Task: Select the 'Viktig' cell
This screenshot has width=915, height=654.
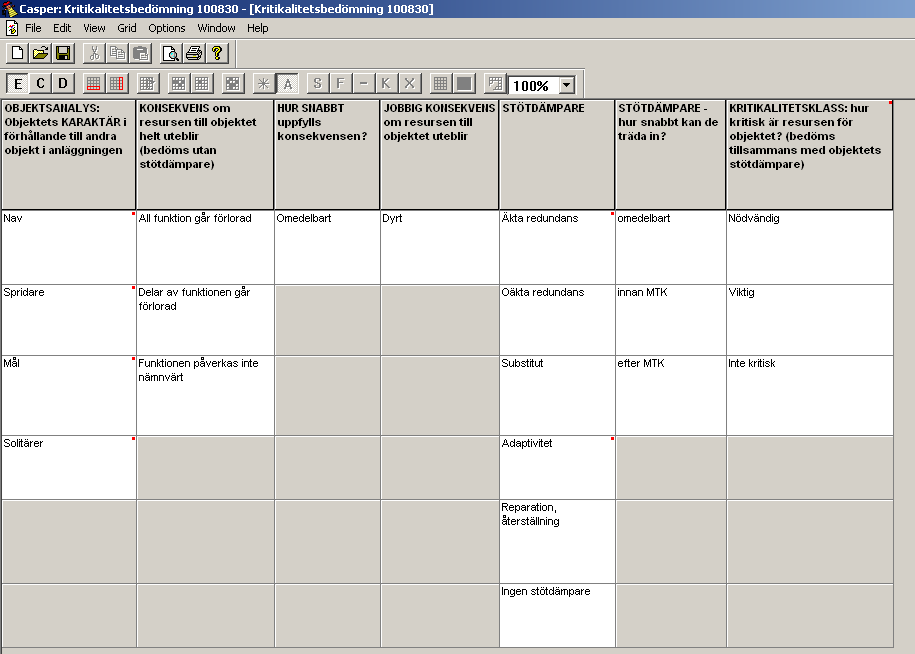Action: pos(809,320)
